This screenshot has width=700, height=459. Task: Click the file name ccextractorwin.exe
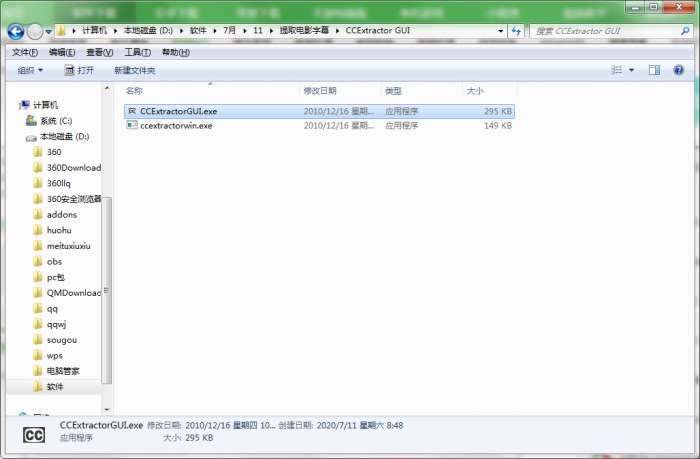pos(176,126)
